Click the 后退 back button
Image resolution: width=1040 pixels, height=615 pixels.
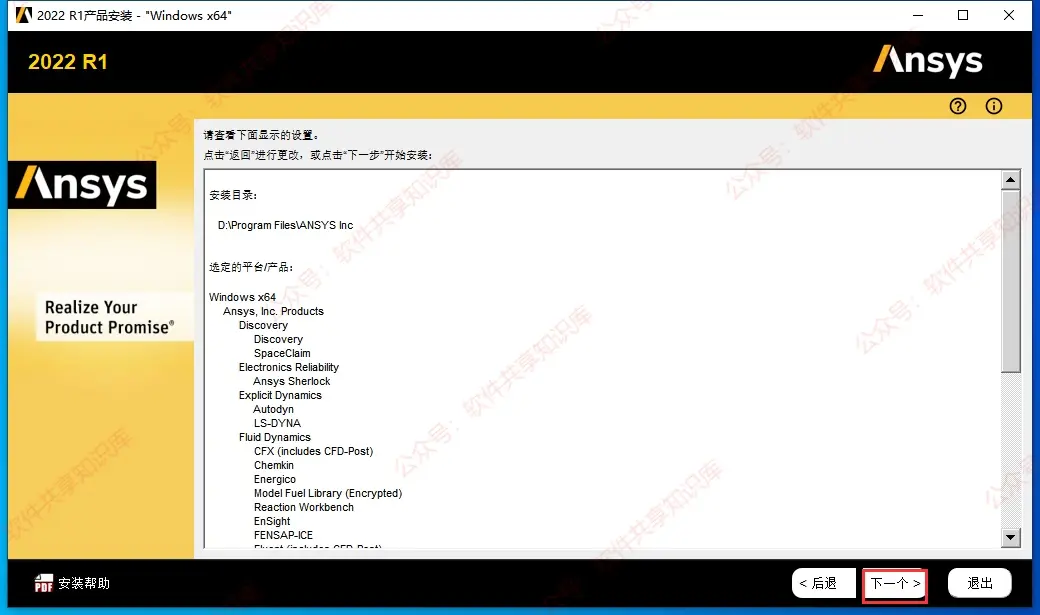pos(823,583)
